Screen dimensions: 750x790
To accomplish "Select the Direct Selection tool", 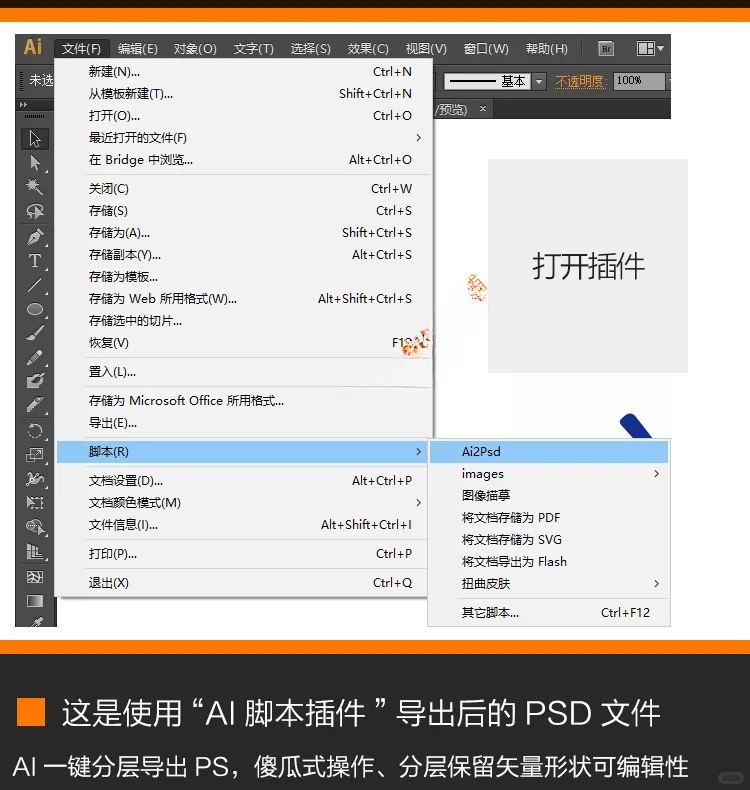I will (x=35, y=163).
